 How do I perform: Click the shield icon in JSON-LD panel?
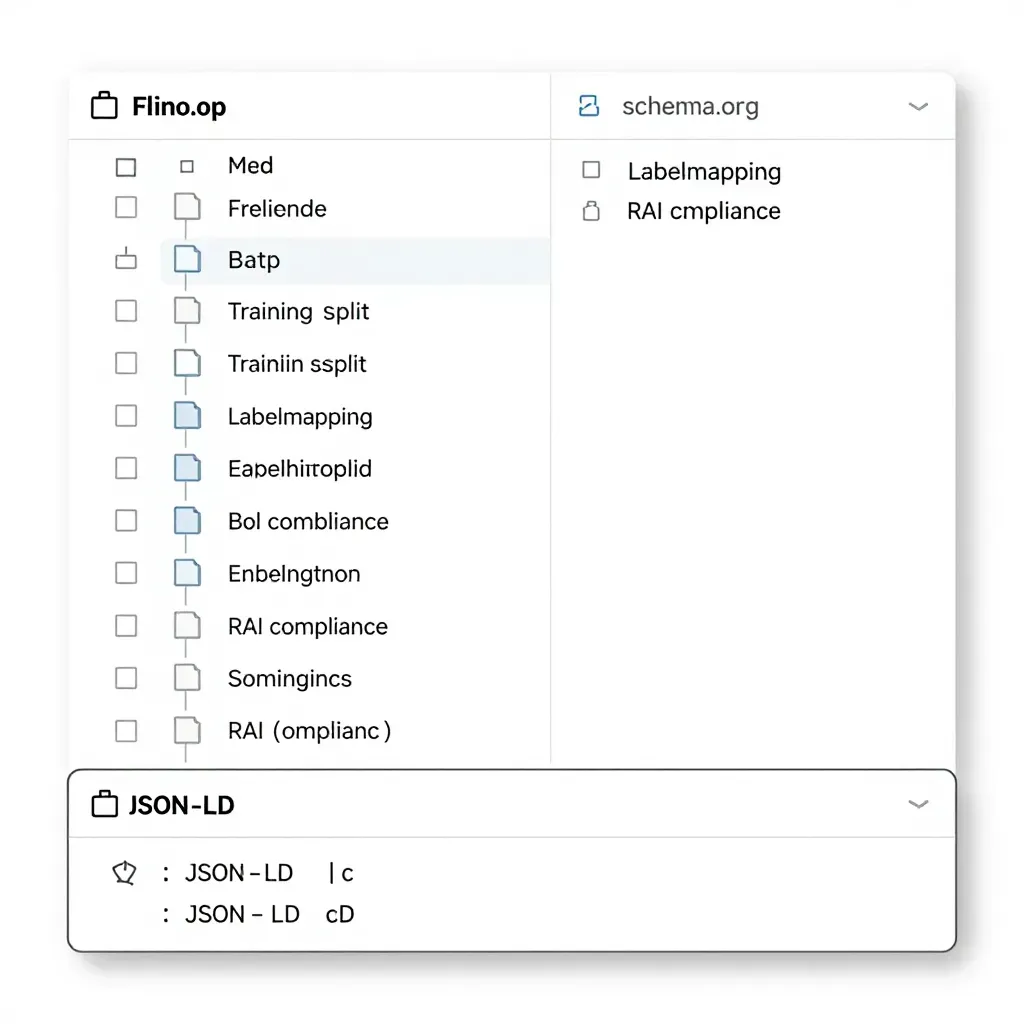coord(123,873)
